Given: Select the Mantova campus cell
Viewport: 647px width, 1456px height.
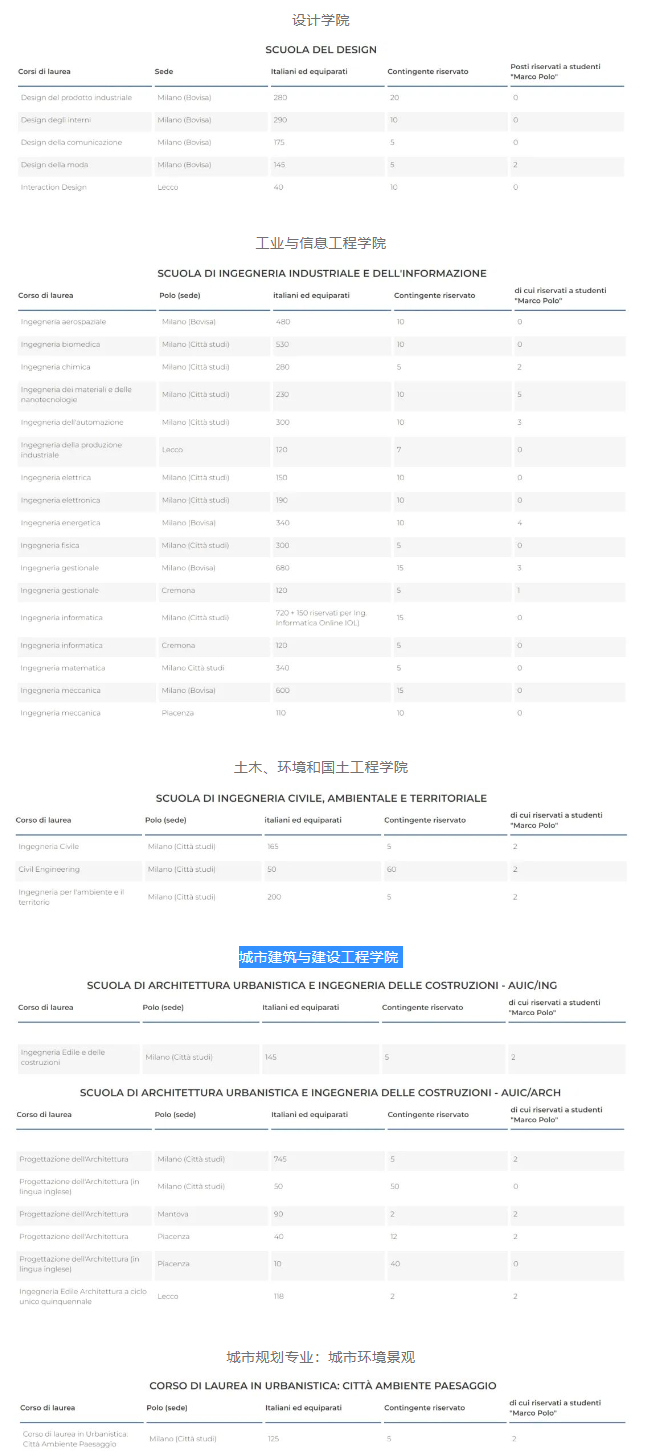Looking at the screenshot, I should coord(173,1214).
